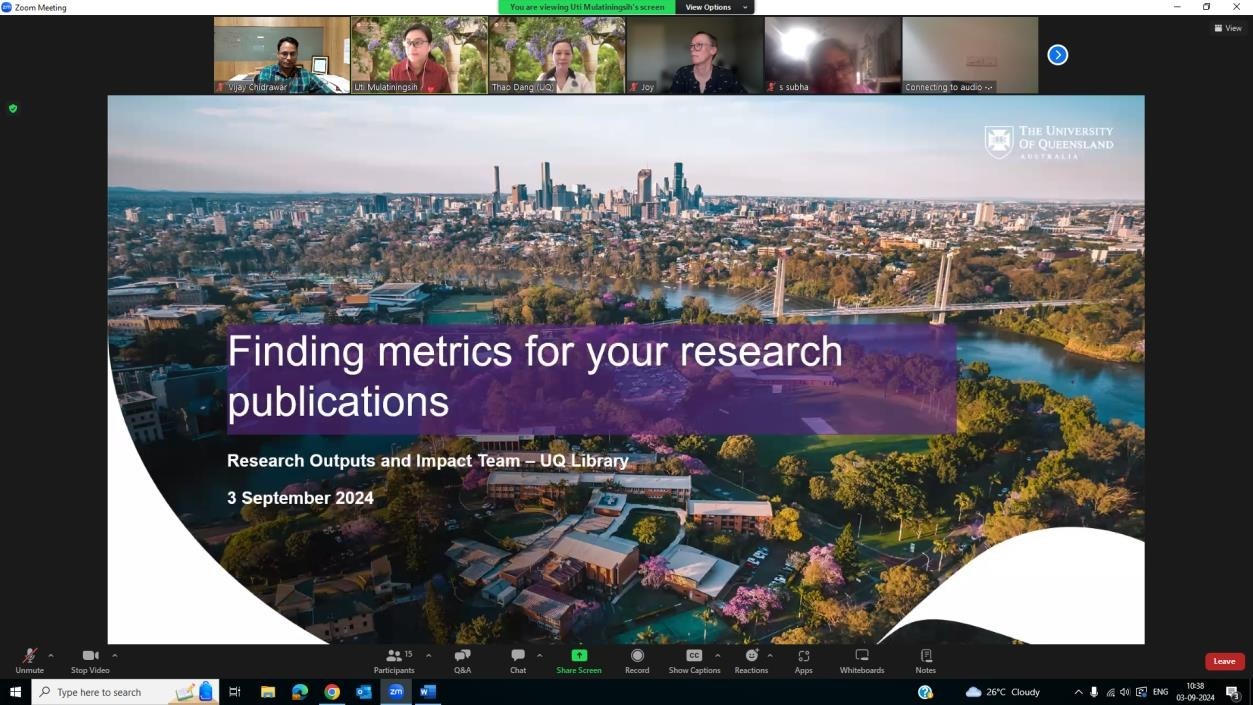Image resolution: width=1253 pixels, height=705 pixels.
Task: Open meeting Notes
Action: click(x=926, y=661)
